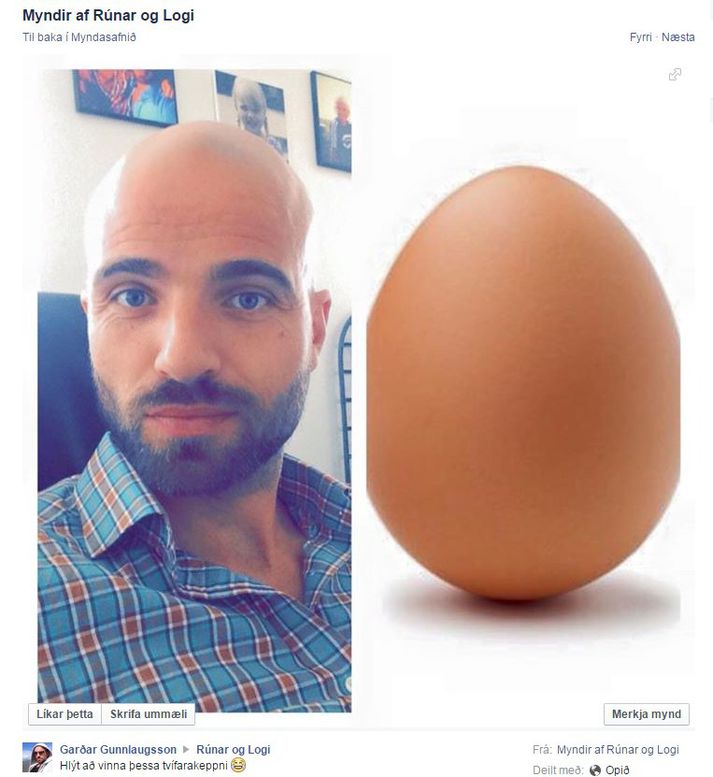This screenshot has height=777, width=713.
Task: Click the Merkja mynd tag button
Action: (x=646, y=714)
